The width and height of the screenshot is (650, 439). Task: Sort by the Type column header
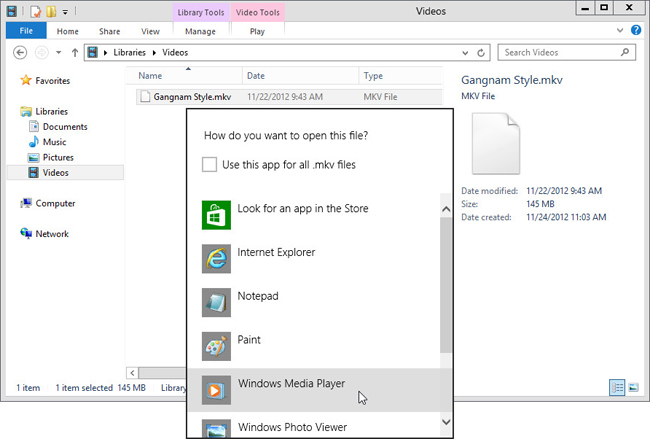[x=400, y=75]
